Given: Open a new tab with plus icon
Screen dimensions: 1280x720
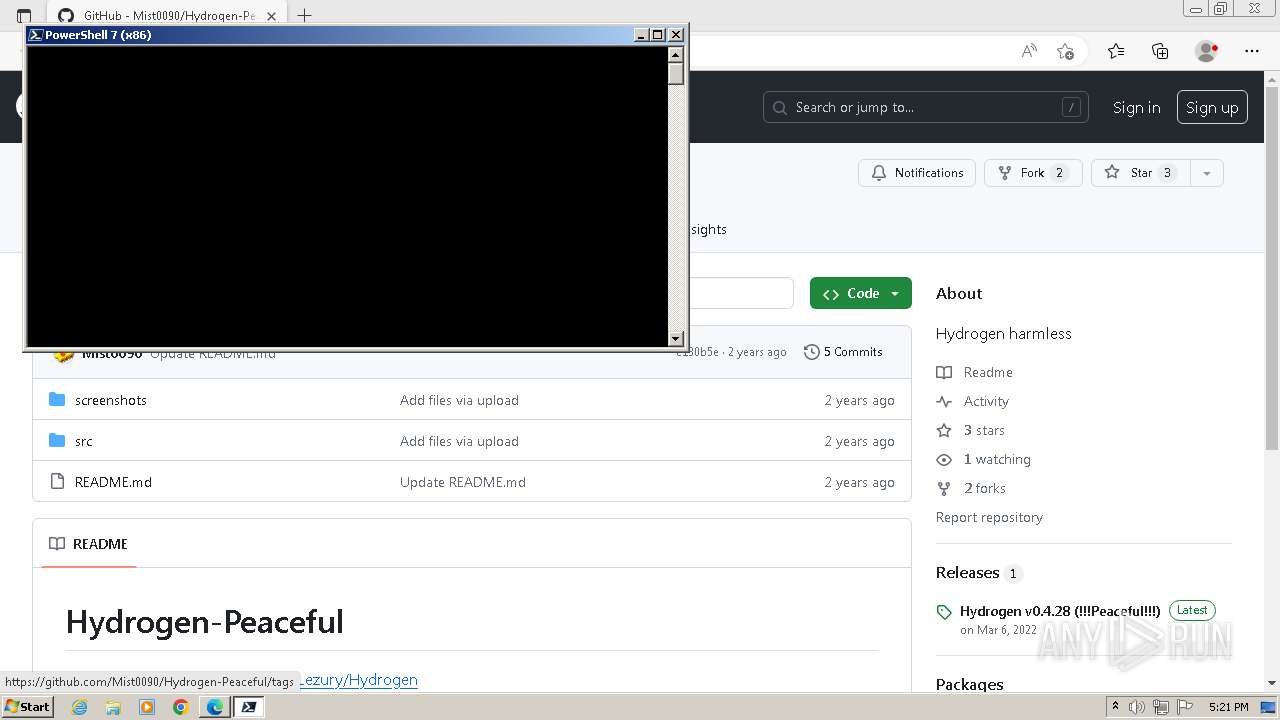Looking at the screenshot, I should click(305, 15).
